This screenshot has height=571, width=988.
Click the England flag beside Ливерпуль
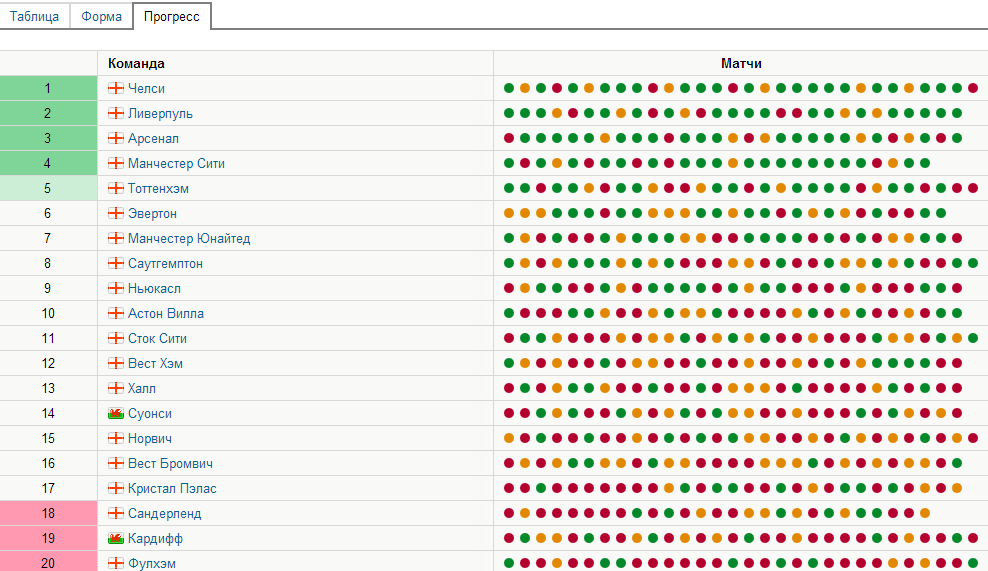point(116,113)
